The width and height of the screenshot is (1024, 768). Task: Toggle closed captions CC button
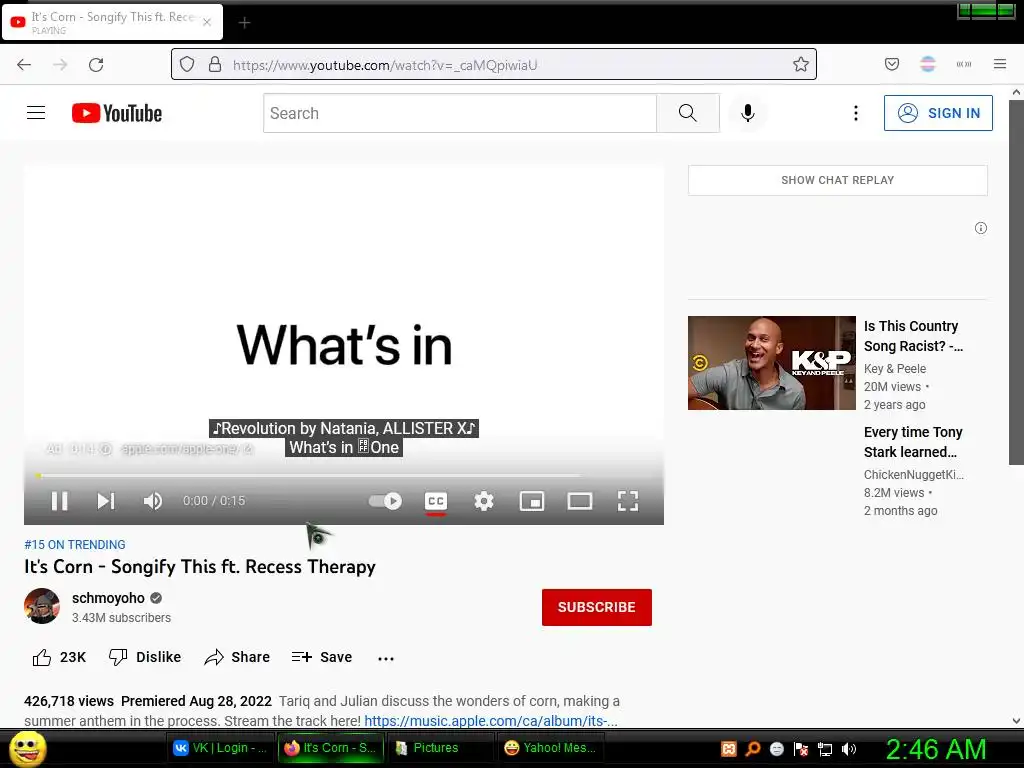click(x=436, y=502)
